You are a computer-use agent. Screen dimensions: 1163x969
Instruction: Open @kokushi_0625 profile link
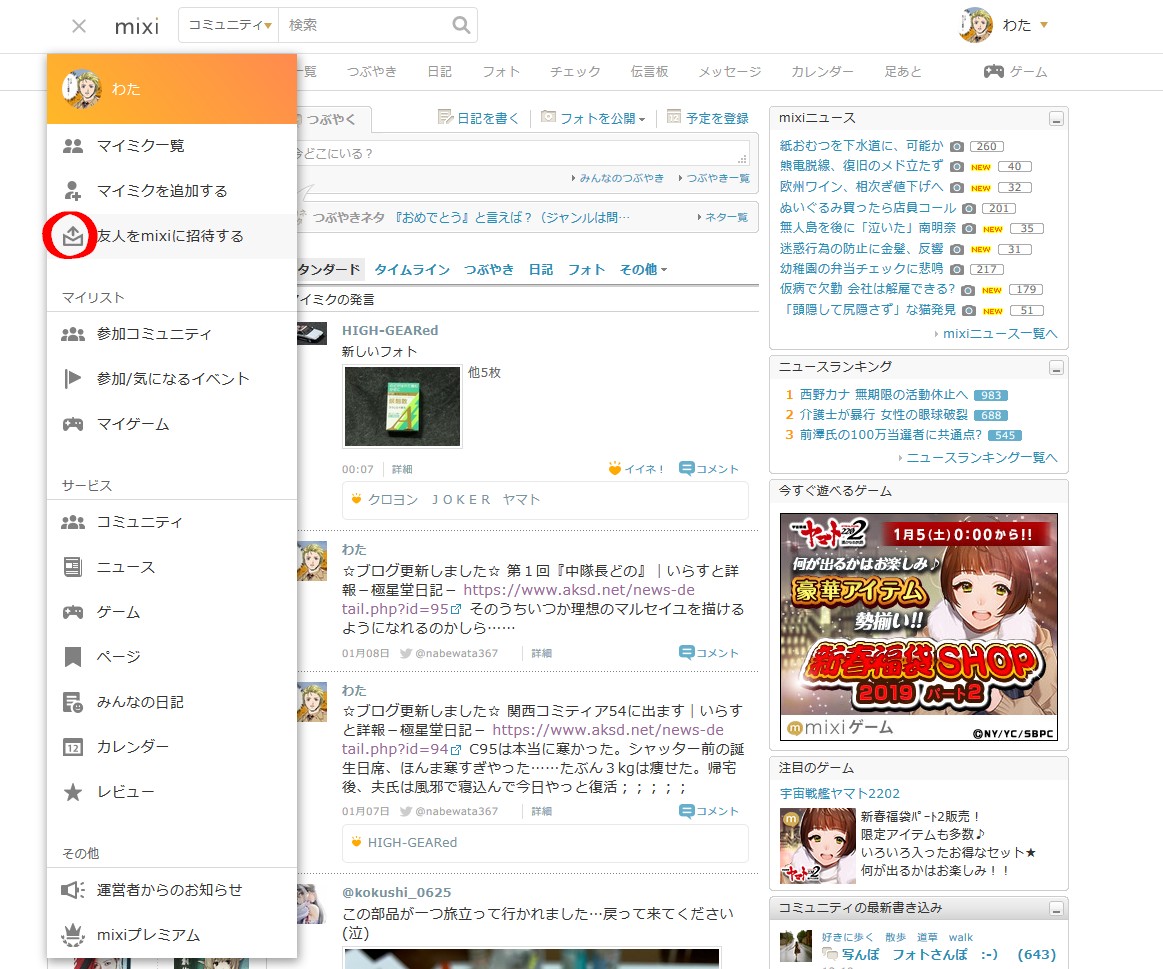396,893
